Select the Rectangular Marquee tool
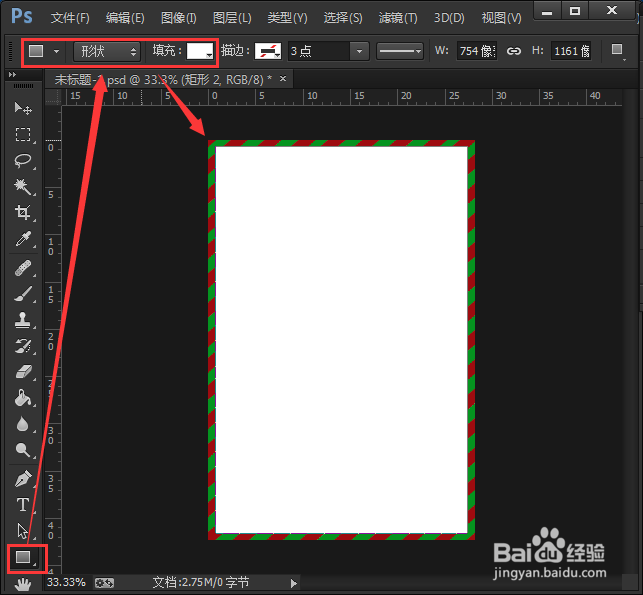This screenshot has width=643, height=595. pos(23,135)
